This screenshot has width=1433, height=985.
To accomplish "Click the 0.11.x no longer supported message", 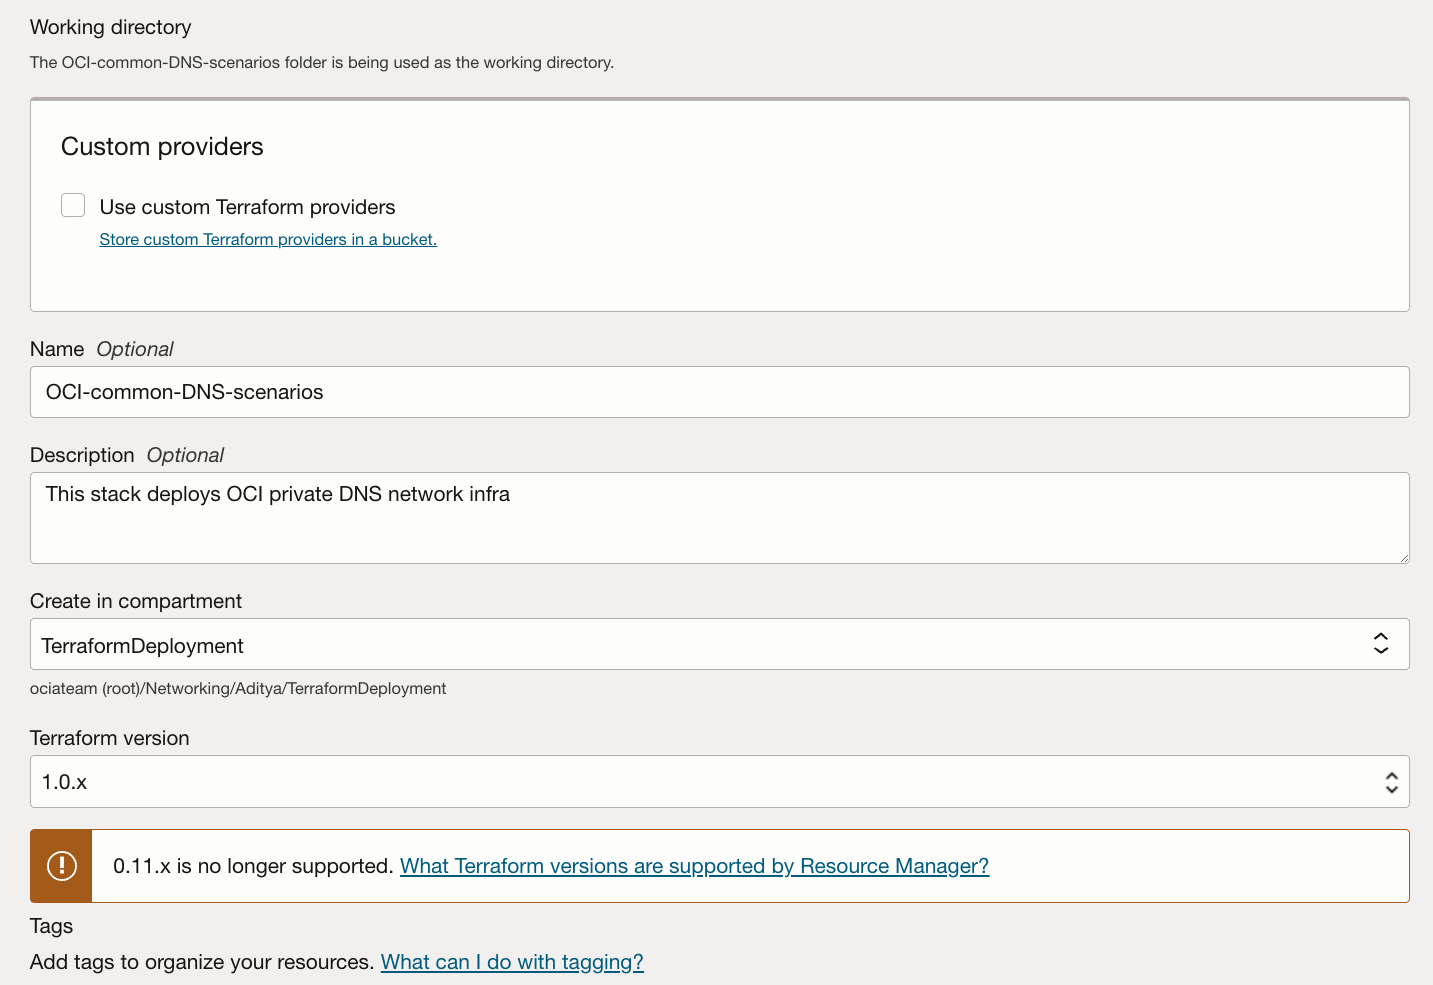I will tap(253, 866).
